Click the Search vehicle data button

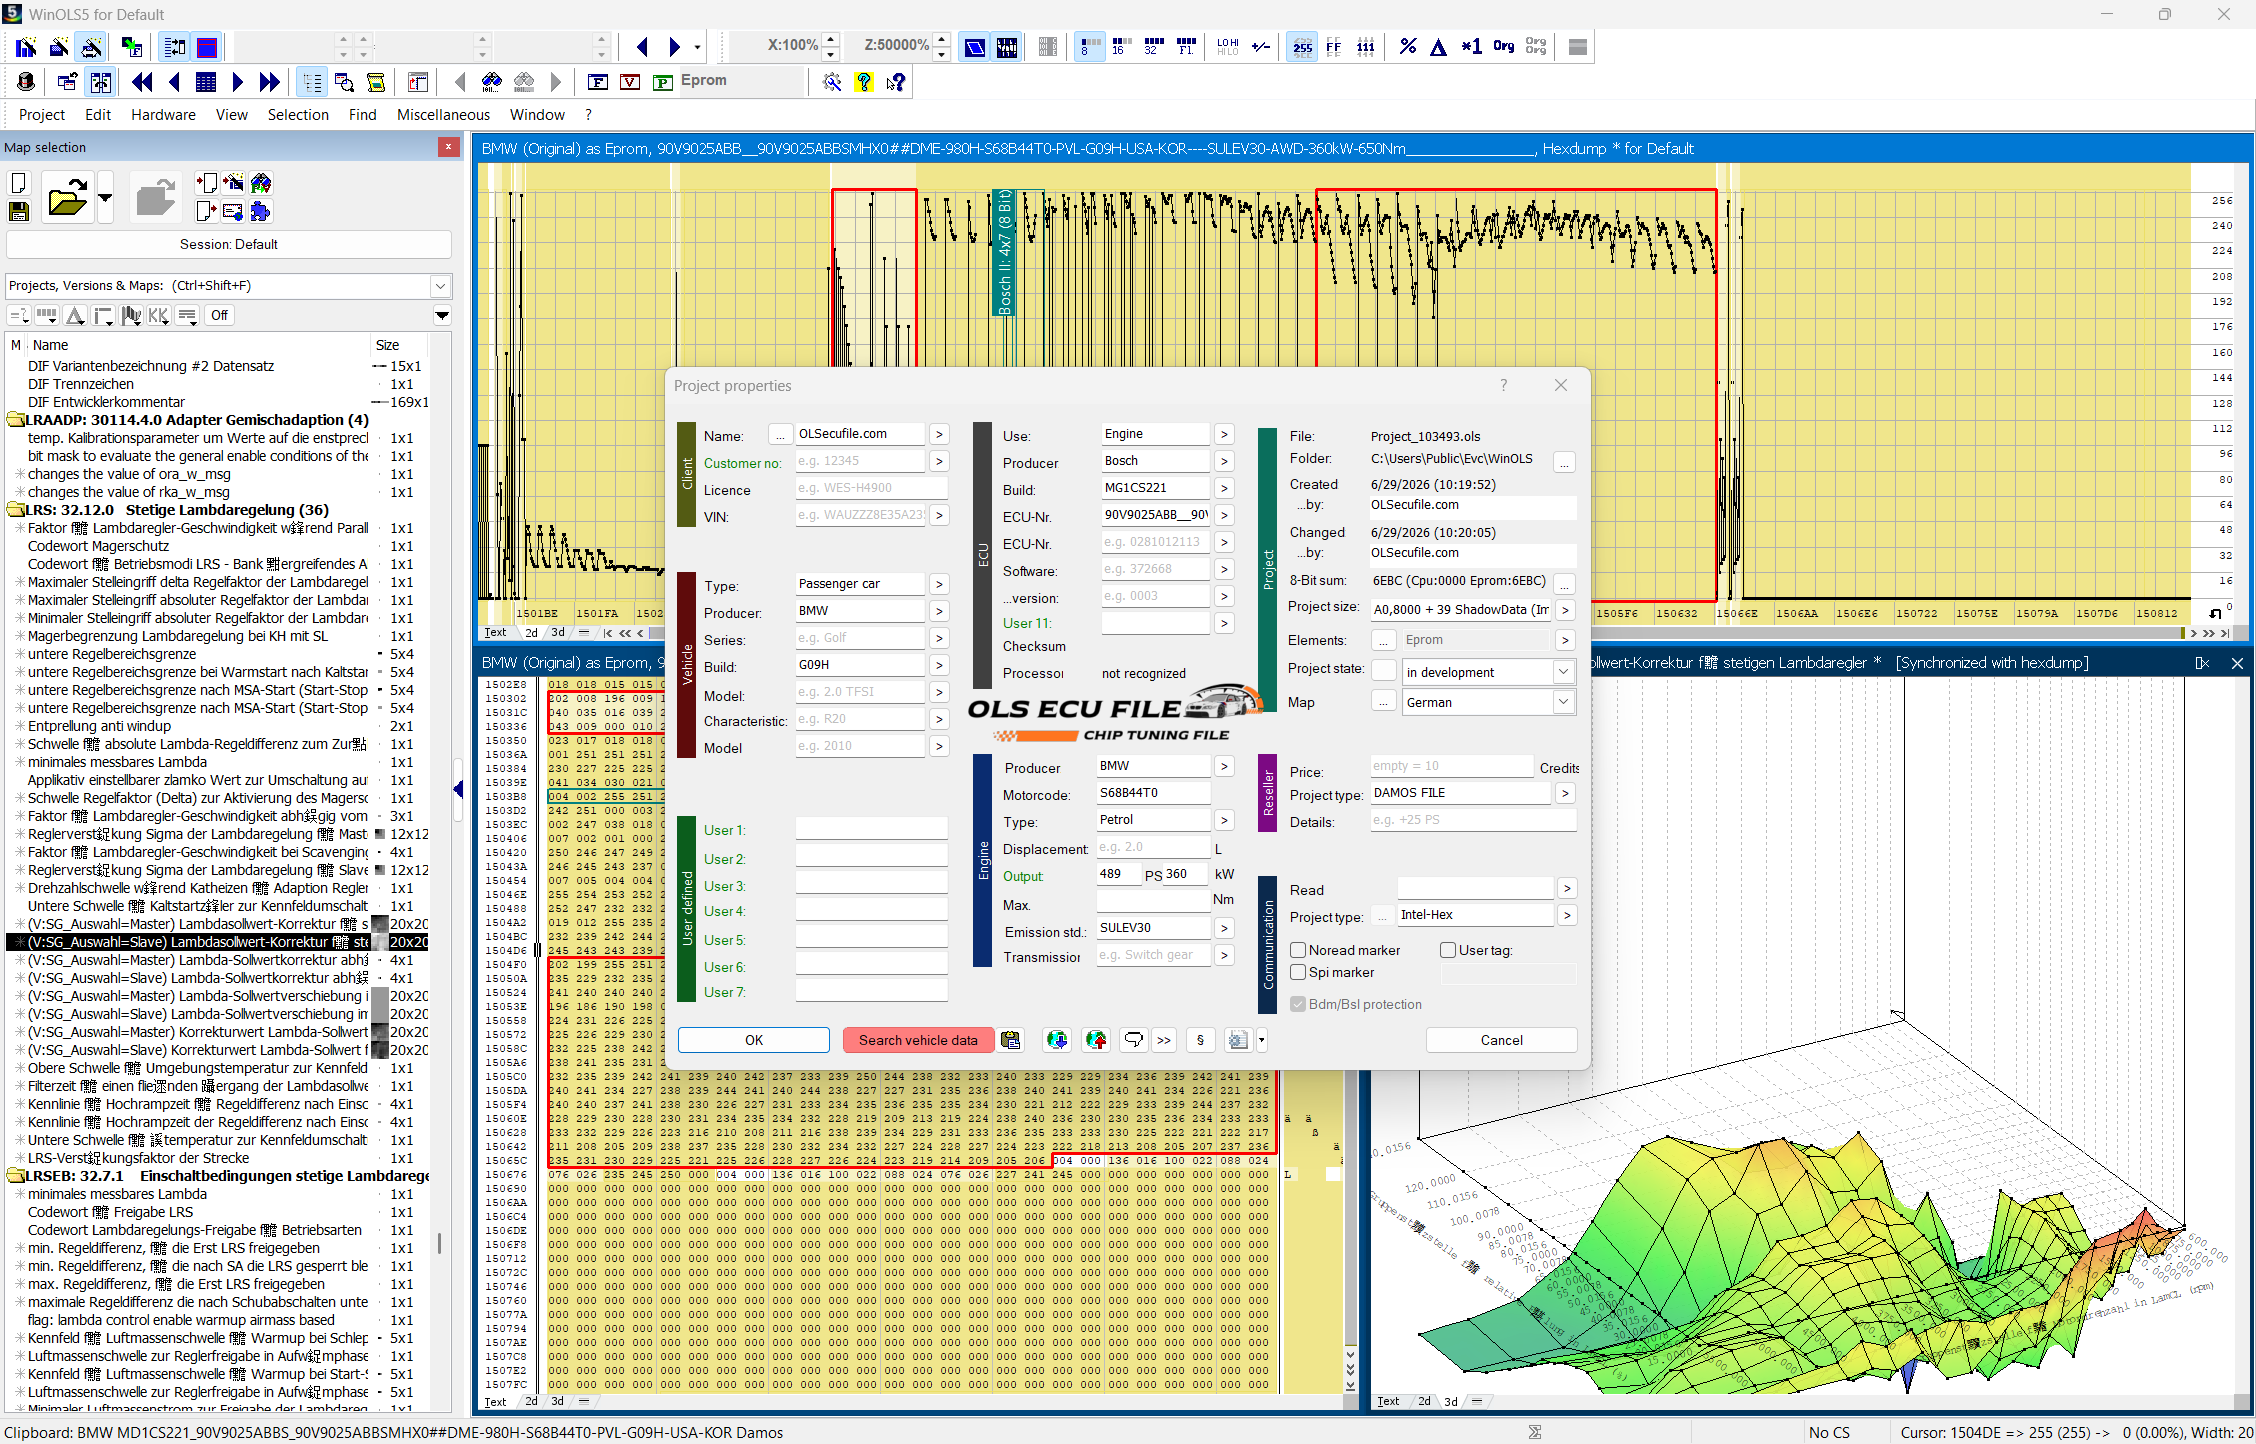(918, 1040)
